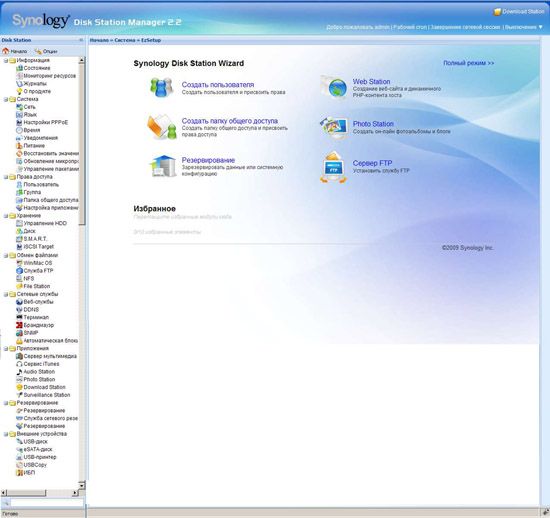
Task: Click the Создать пользователя link
Action: 217,85
